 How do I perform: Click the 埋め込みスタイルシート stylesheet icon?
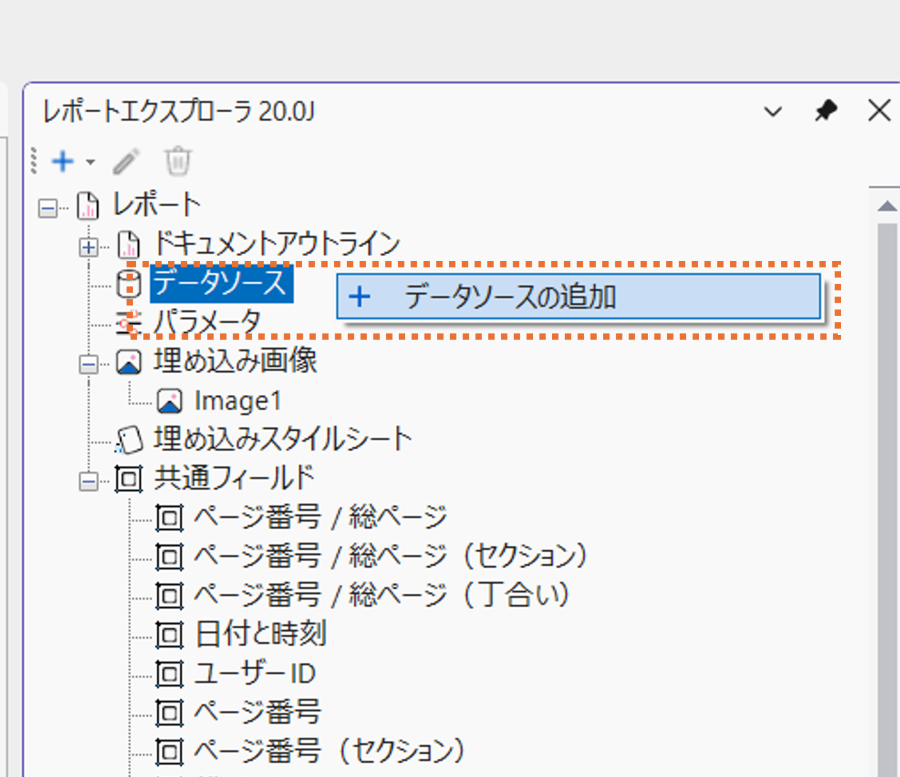point(131,438)
